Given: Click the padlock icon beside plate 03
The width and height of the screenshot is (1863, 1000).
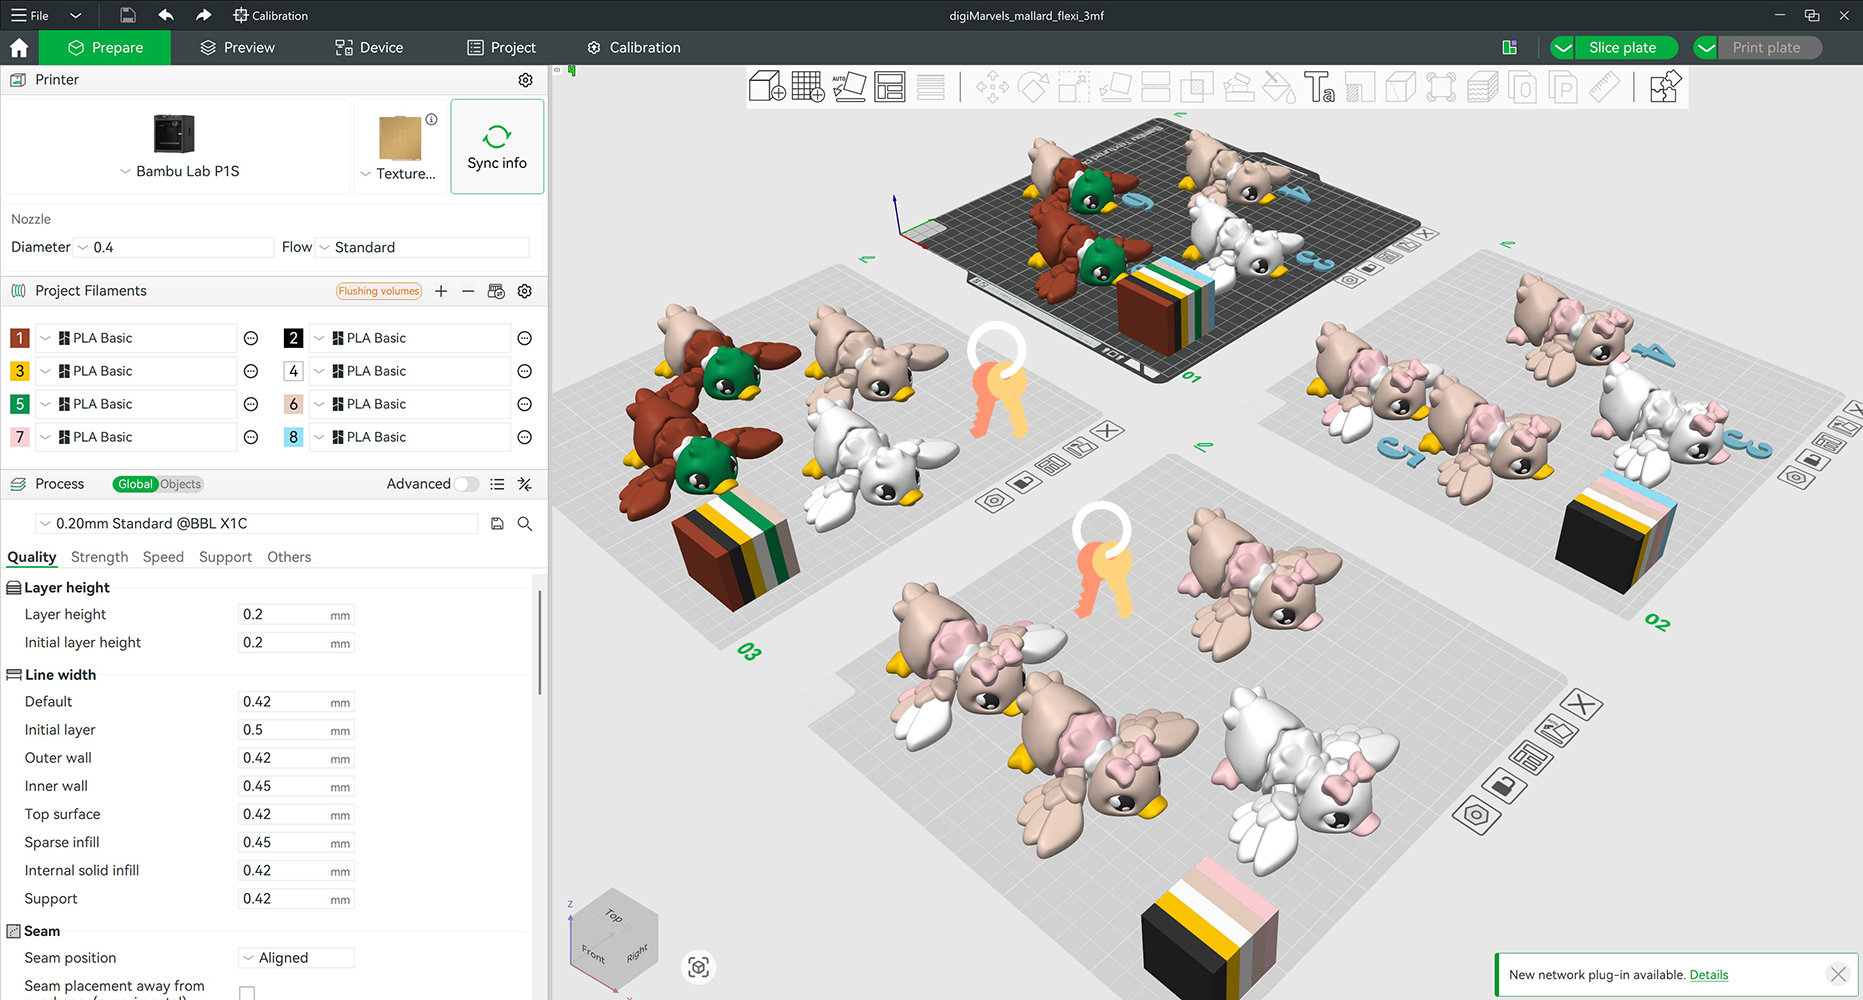Looking at the screenshot, I should tap(1023, 483).
